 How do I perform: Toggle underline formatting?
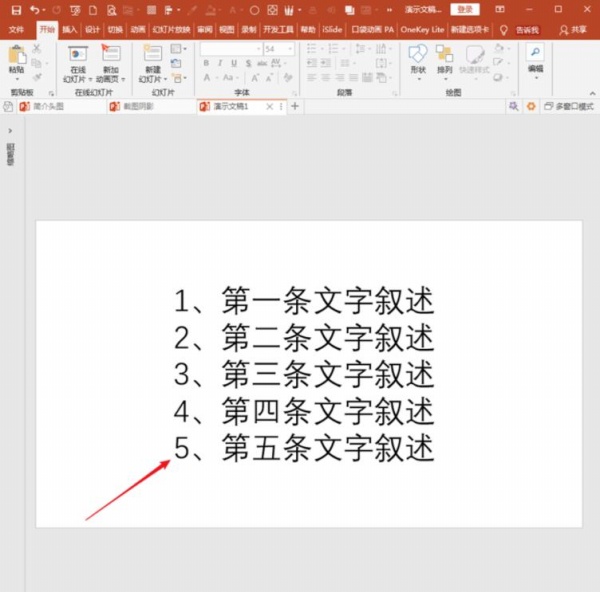click(x=234, y=63)
